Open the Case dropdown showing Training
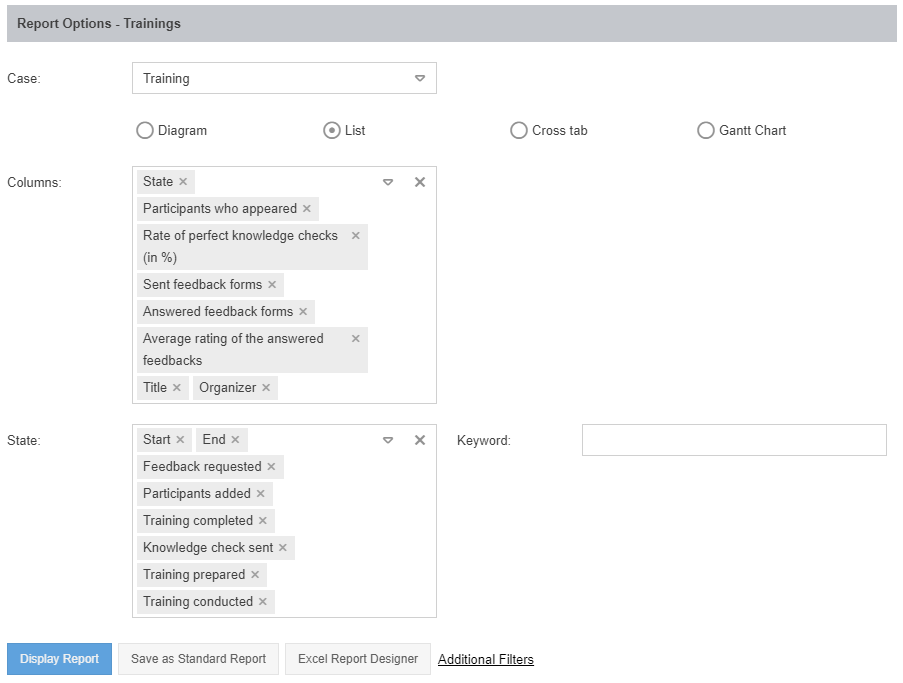 (x=284, y=78)
